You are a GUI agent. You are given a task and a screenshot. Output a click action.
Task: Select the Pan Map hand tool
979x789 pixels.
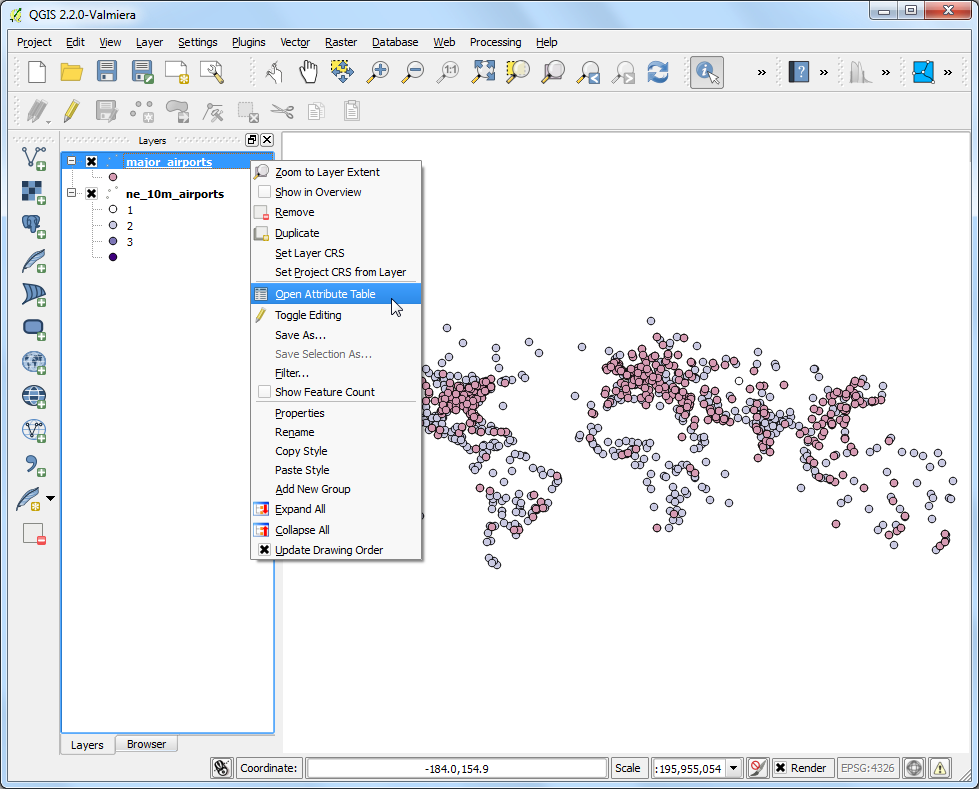click(x=308, y=72)
